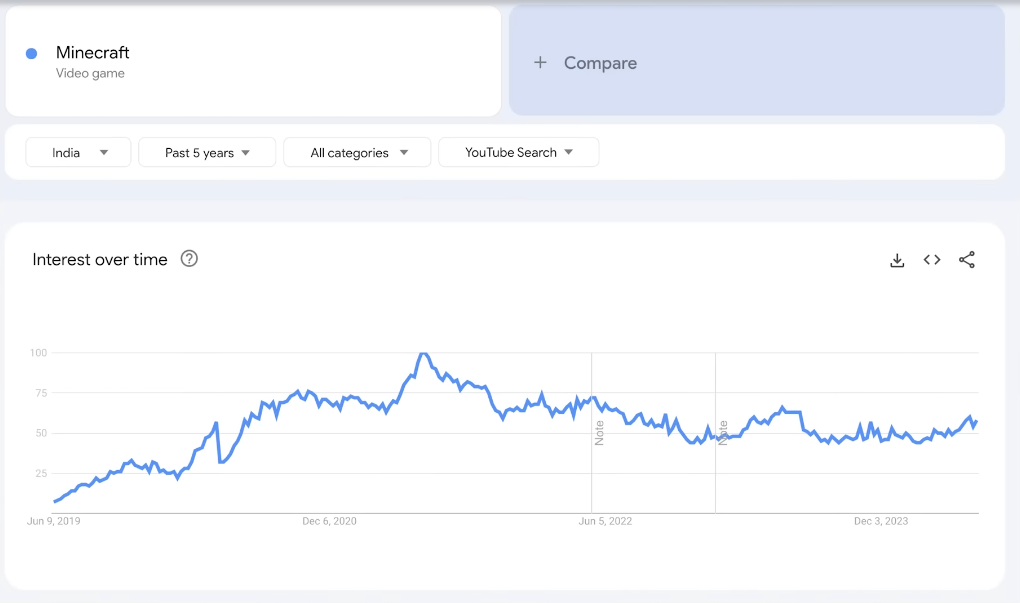Open the Past 5 years time range

pos(206,153)
